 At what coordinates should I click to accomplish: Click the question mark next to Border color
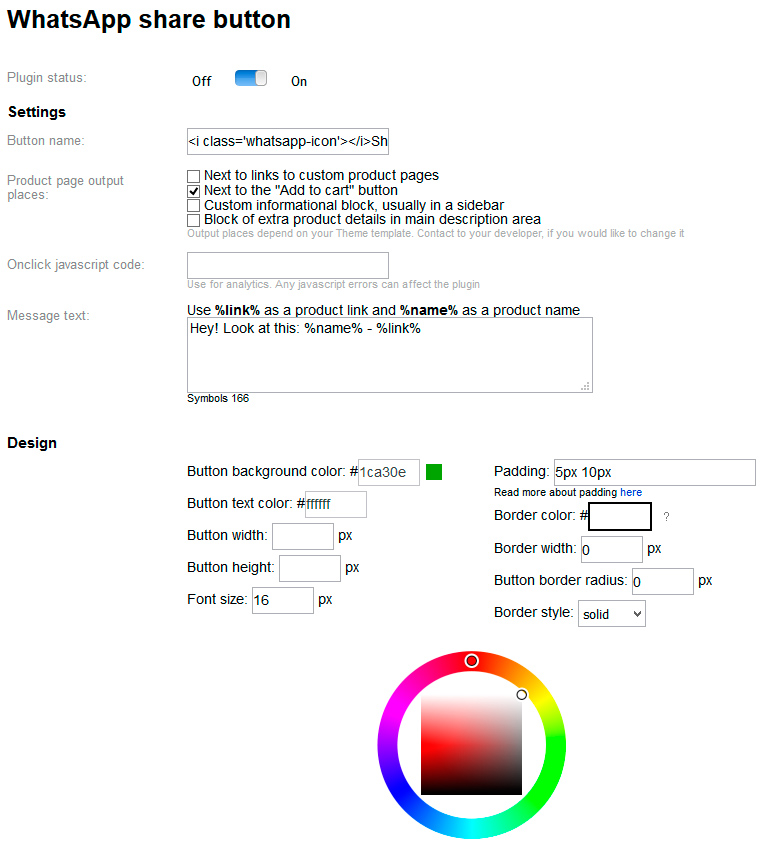click(666, 517)
